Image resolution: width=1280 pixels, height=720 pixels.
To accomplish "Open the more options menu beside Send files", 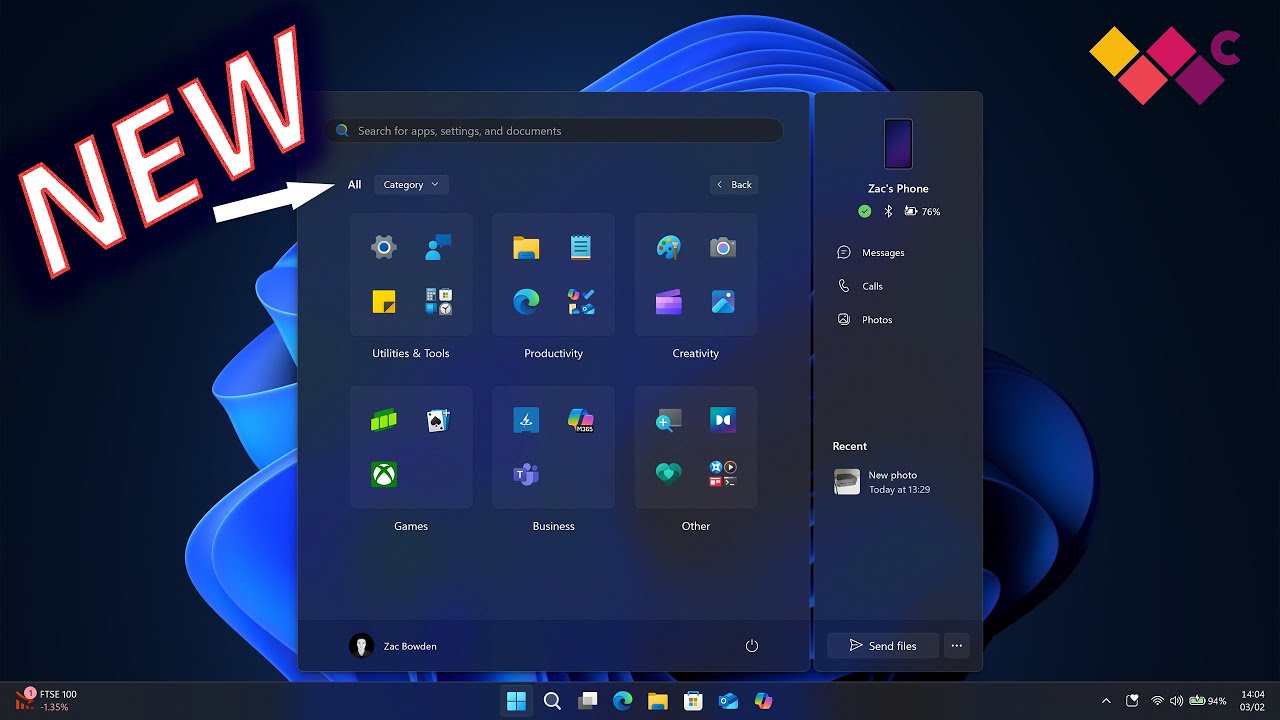I will click(956, 645).
